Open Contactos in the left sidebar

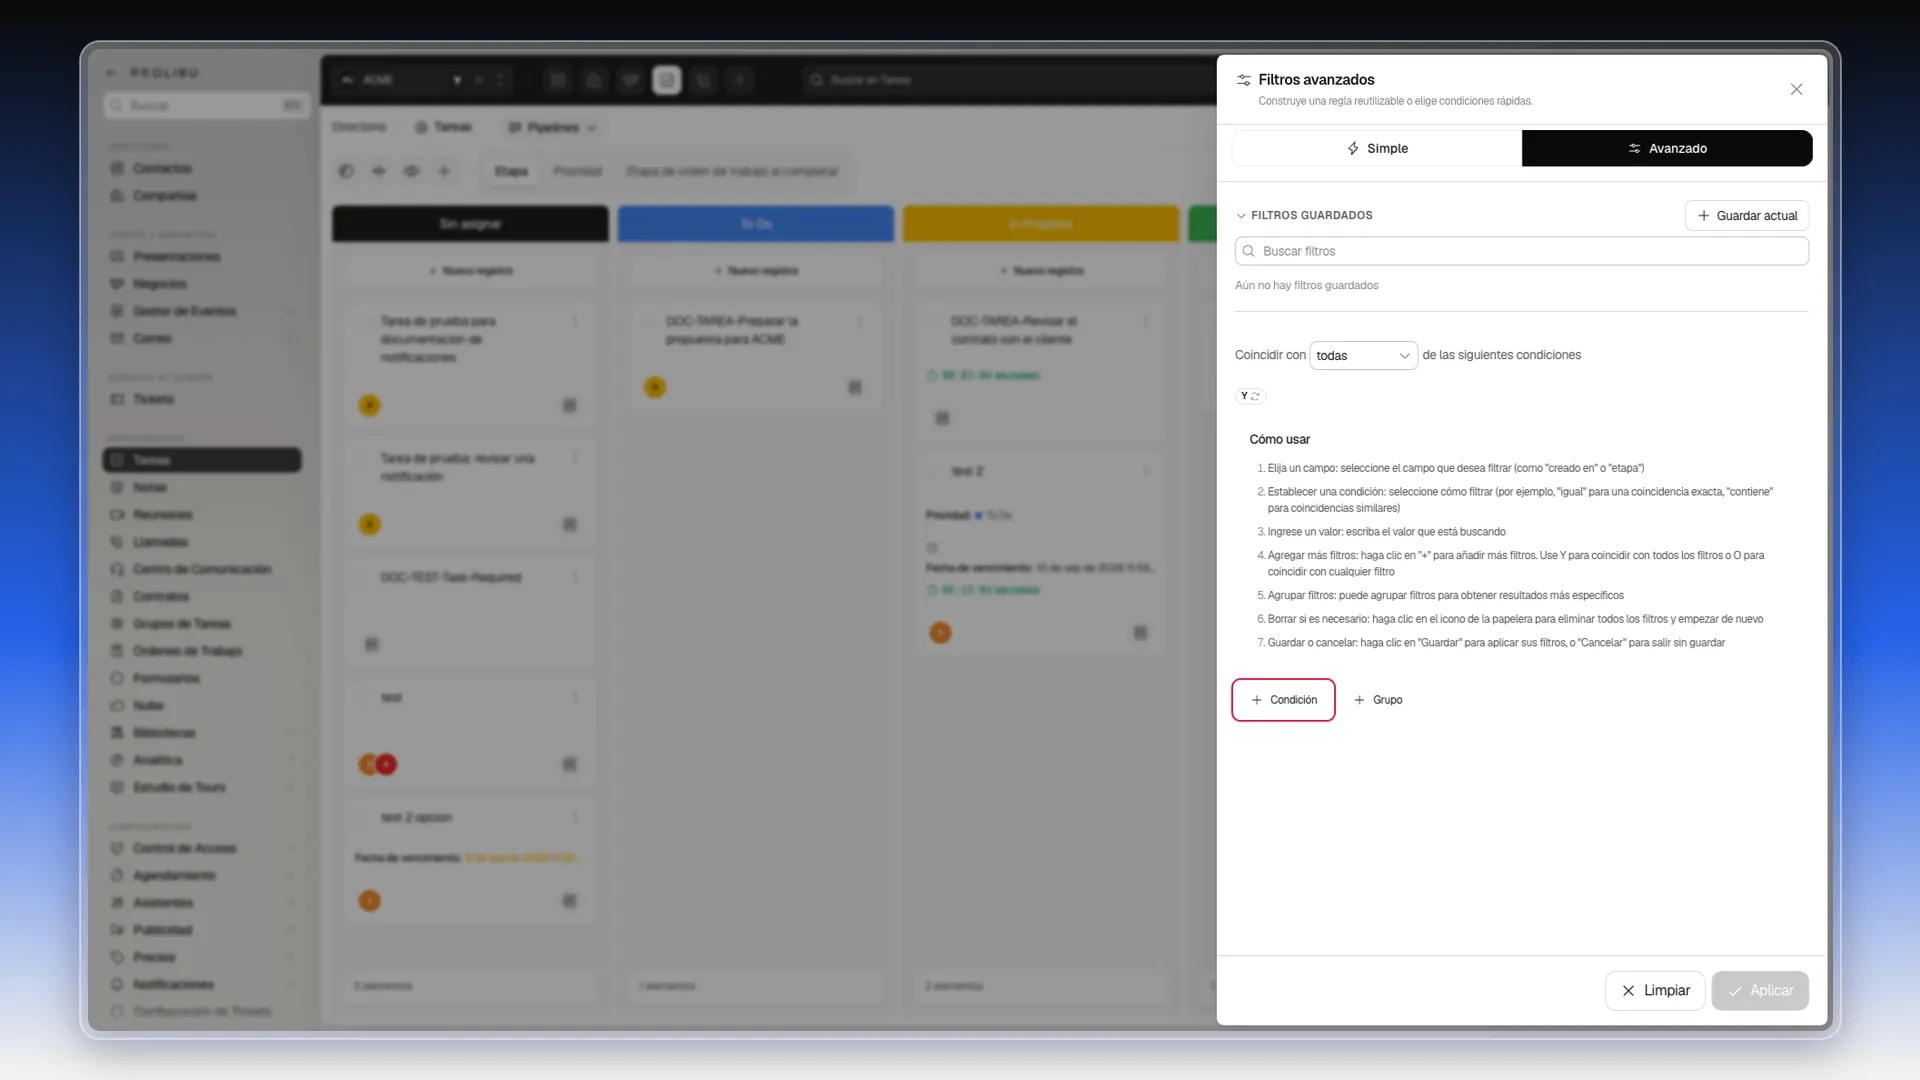[x=202, y=168]
